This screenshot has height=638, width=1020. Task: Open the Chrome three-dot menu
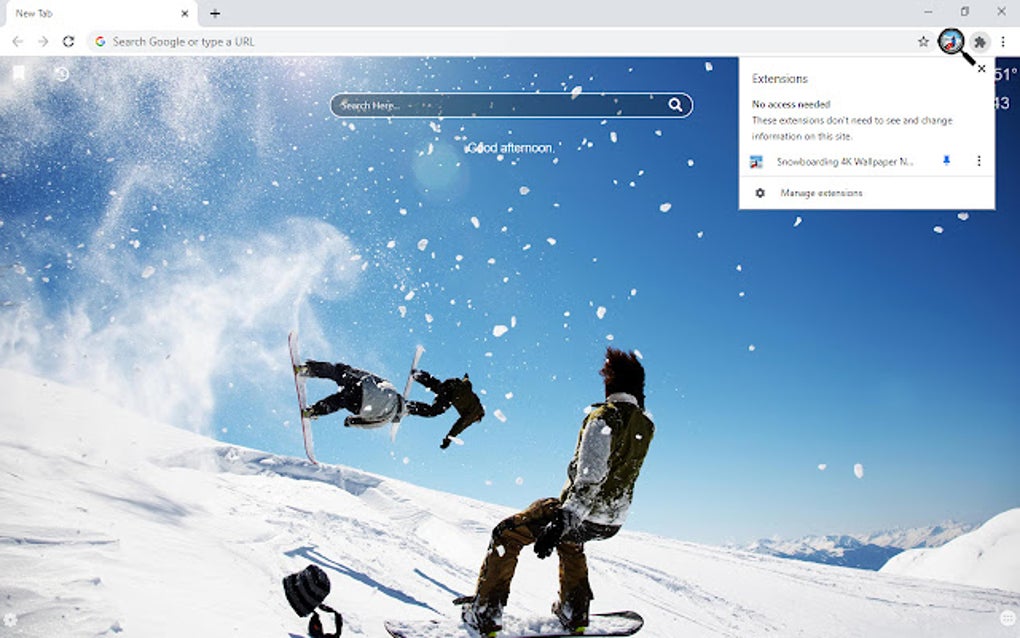coord(1005,42)
